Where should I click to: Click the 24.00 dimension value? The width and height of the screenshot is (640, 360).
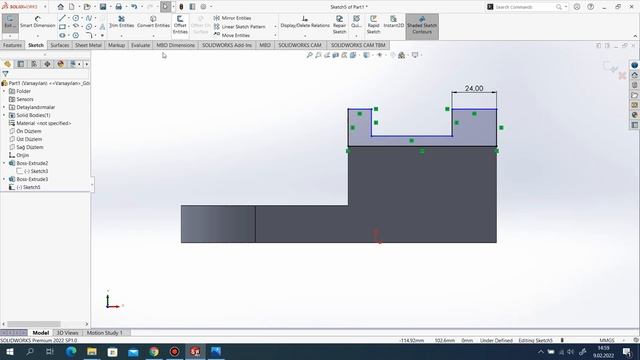coord(474,88)
